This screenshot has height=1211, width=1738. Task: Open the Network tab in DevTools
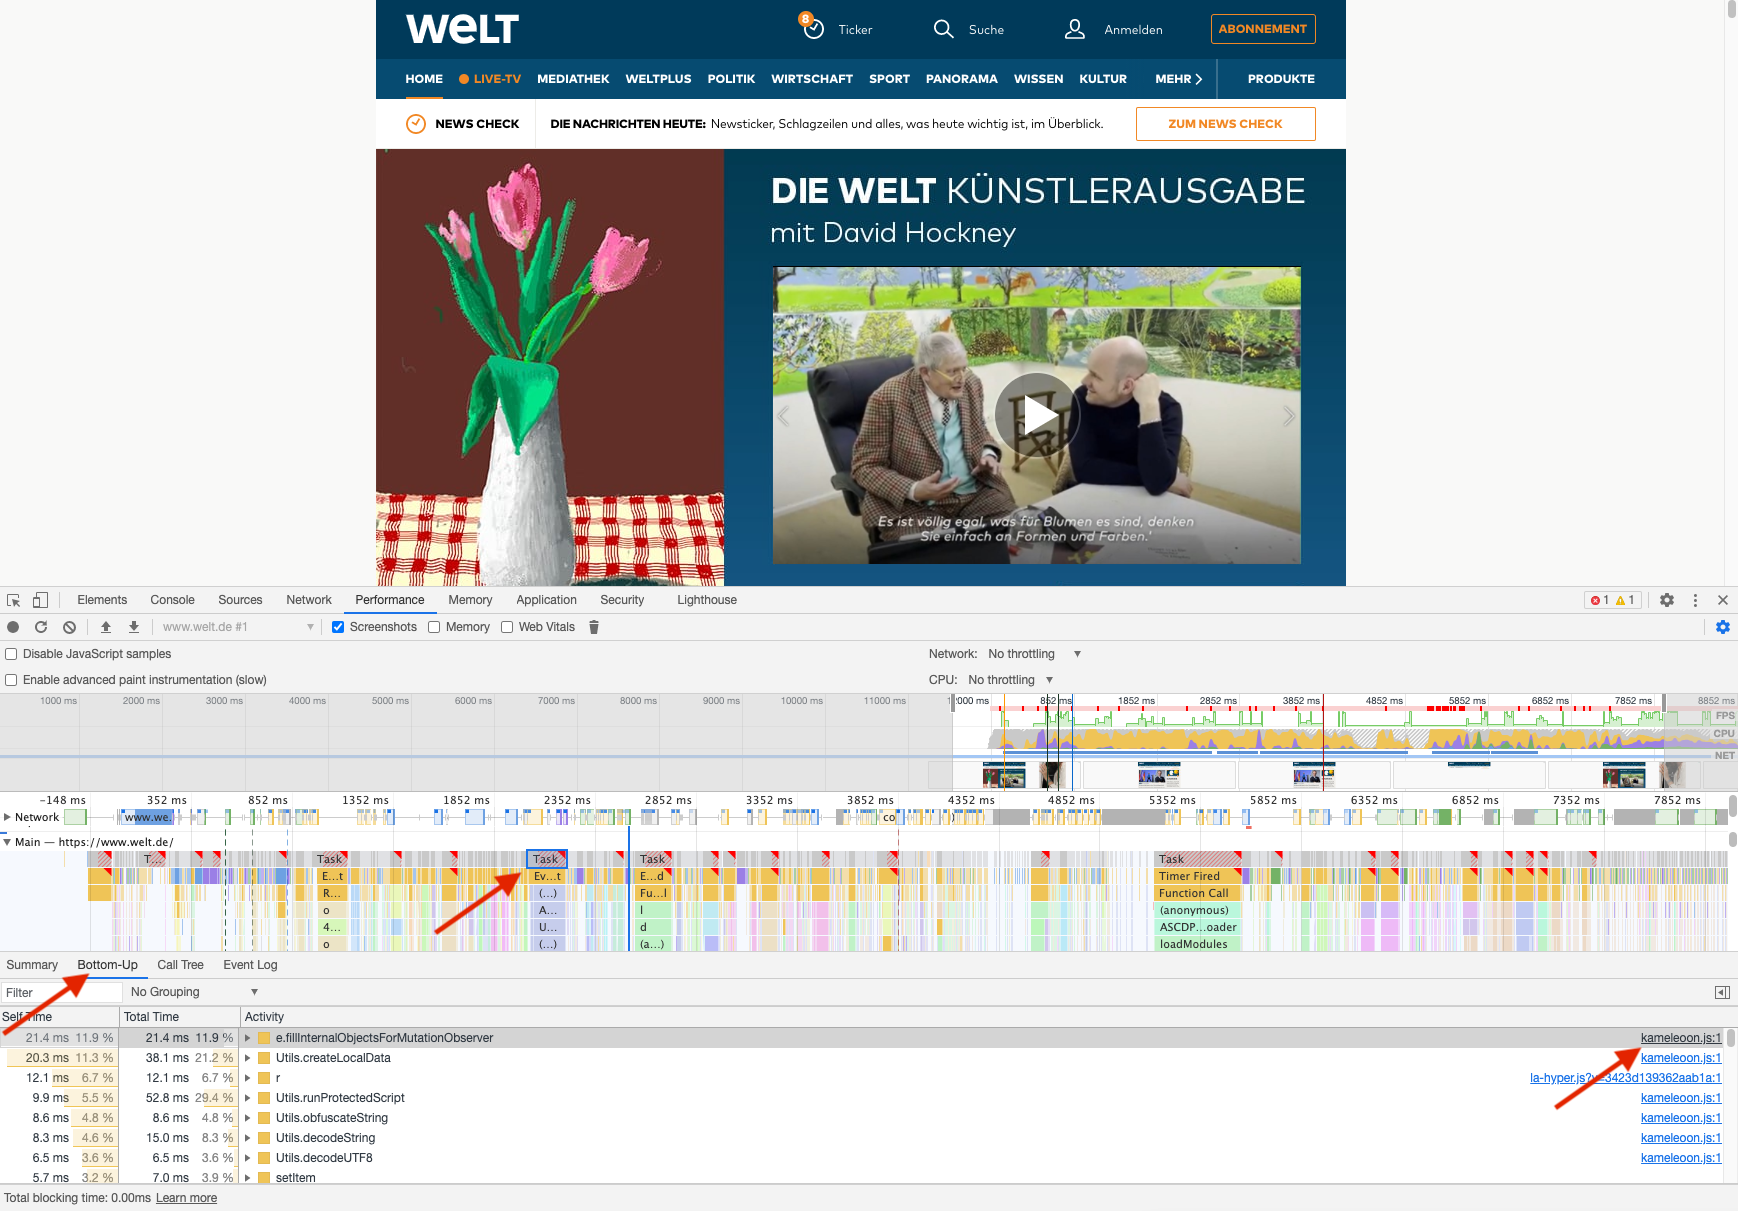point(309,600)
